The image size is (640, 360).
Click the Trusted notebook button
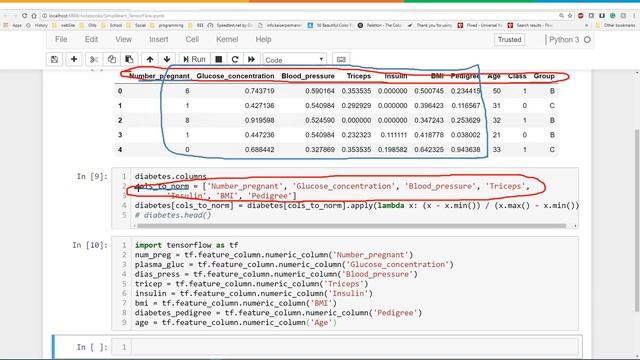pos(509,40)
